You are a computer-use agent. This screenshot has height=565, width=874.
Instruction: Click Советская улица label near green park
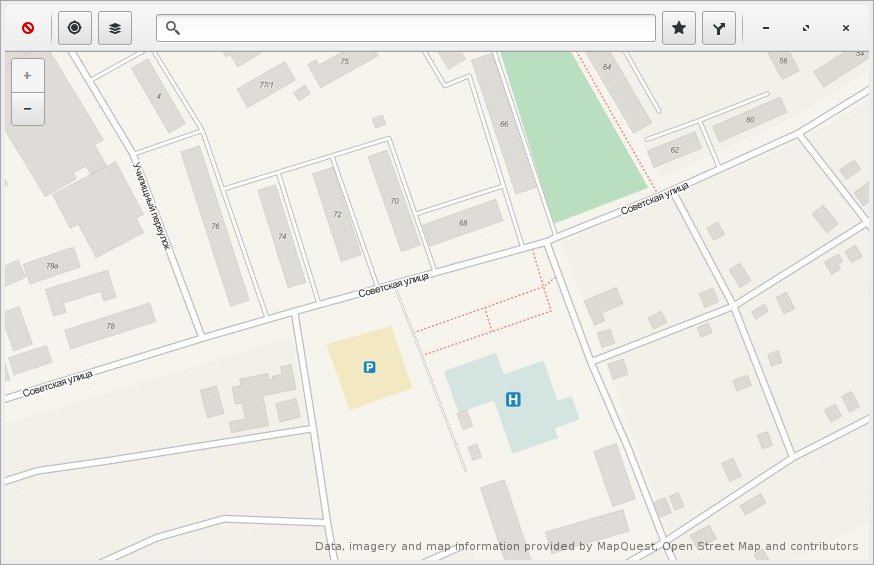pyautogui.click(x=655, y=198)
